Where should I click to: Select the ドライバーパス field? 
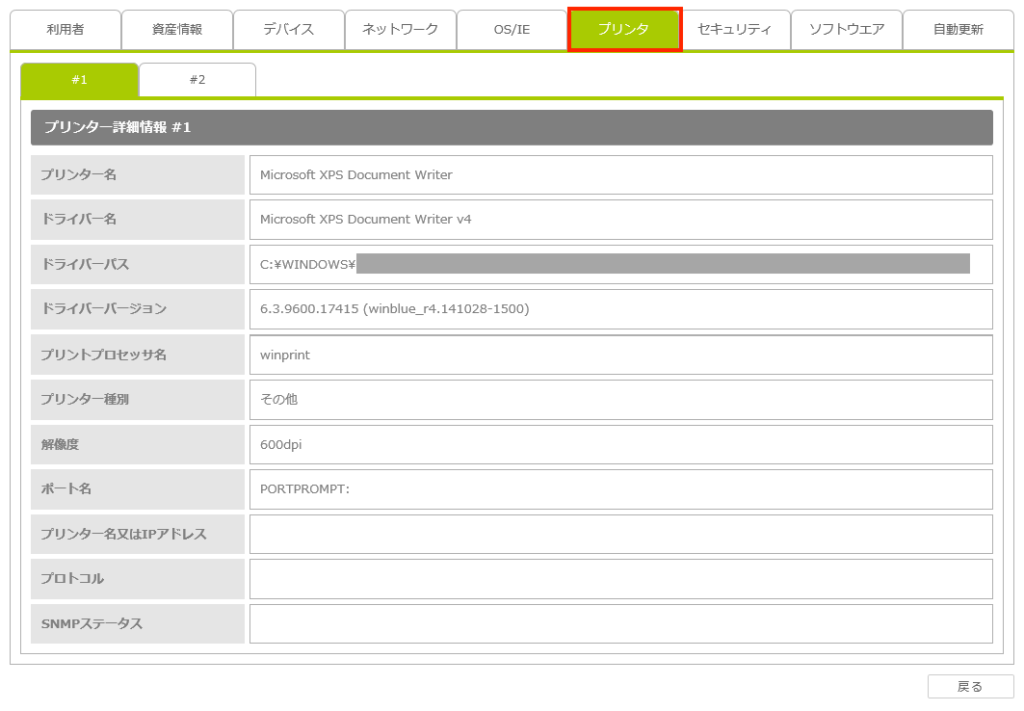click(620, 264)
